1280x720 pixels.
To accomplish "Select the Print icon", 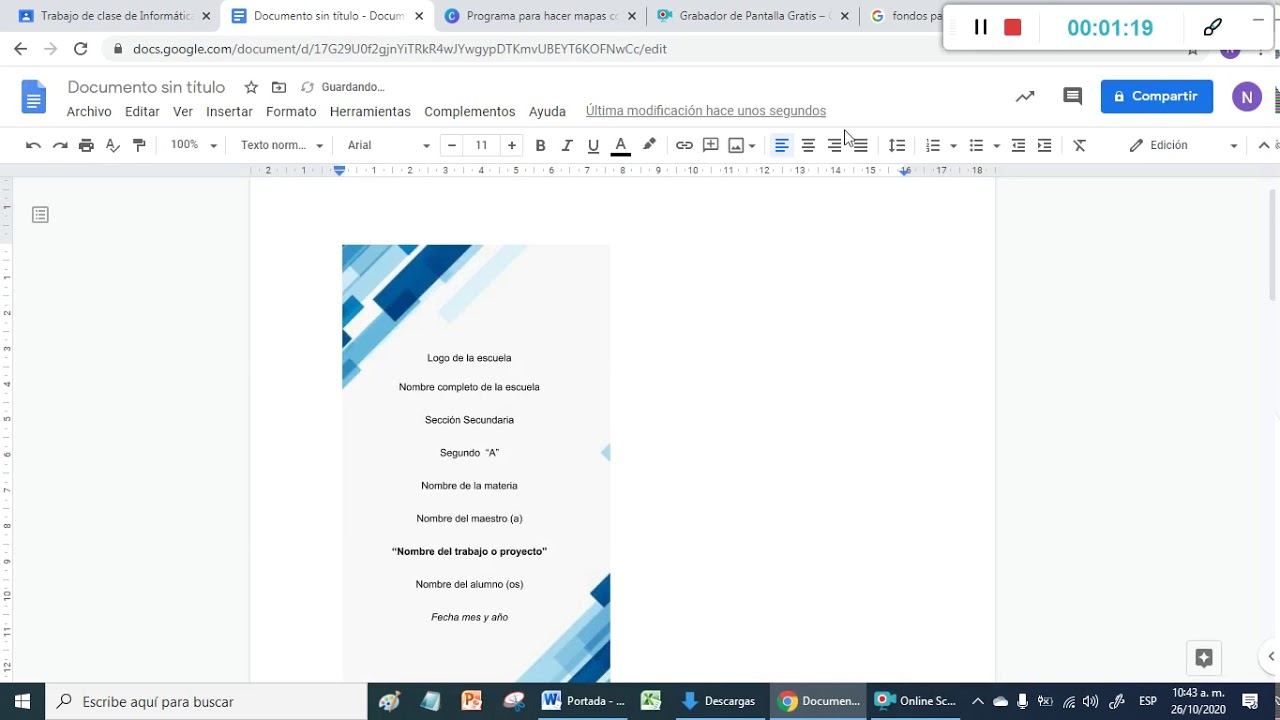I will tap(86, 145).
